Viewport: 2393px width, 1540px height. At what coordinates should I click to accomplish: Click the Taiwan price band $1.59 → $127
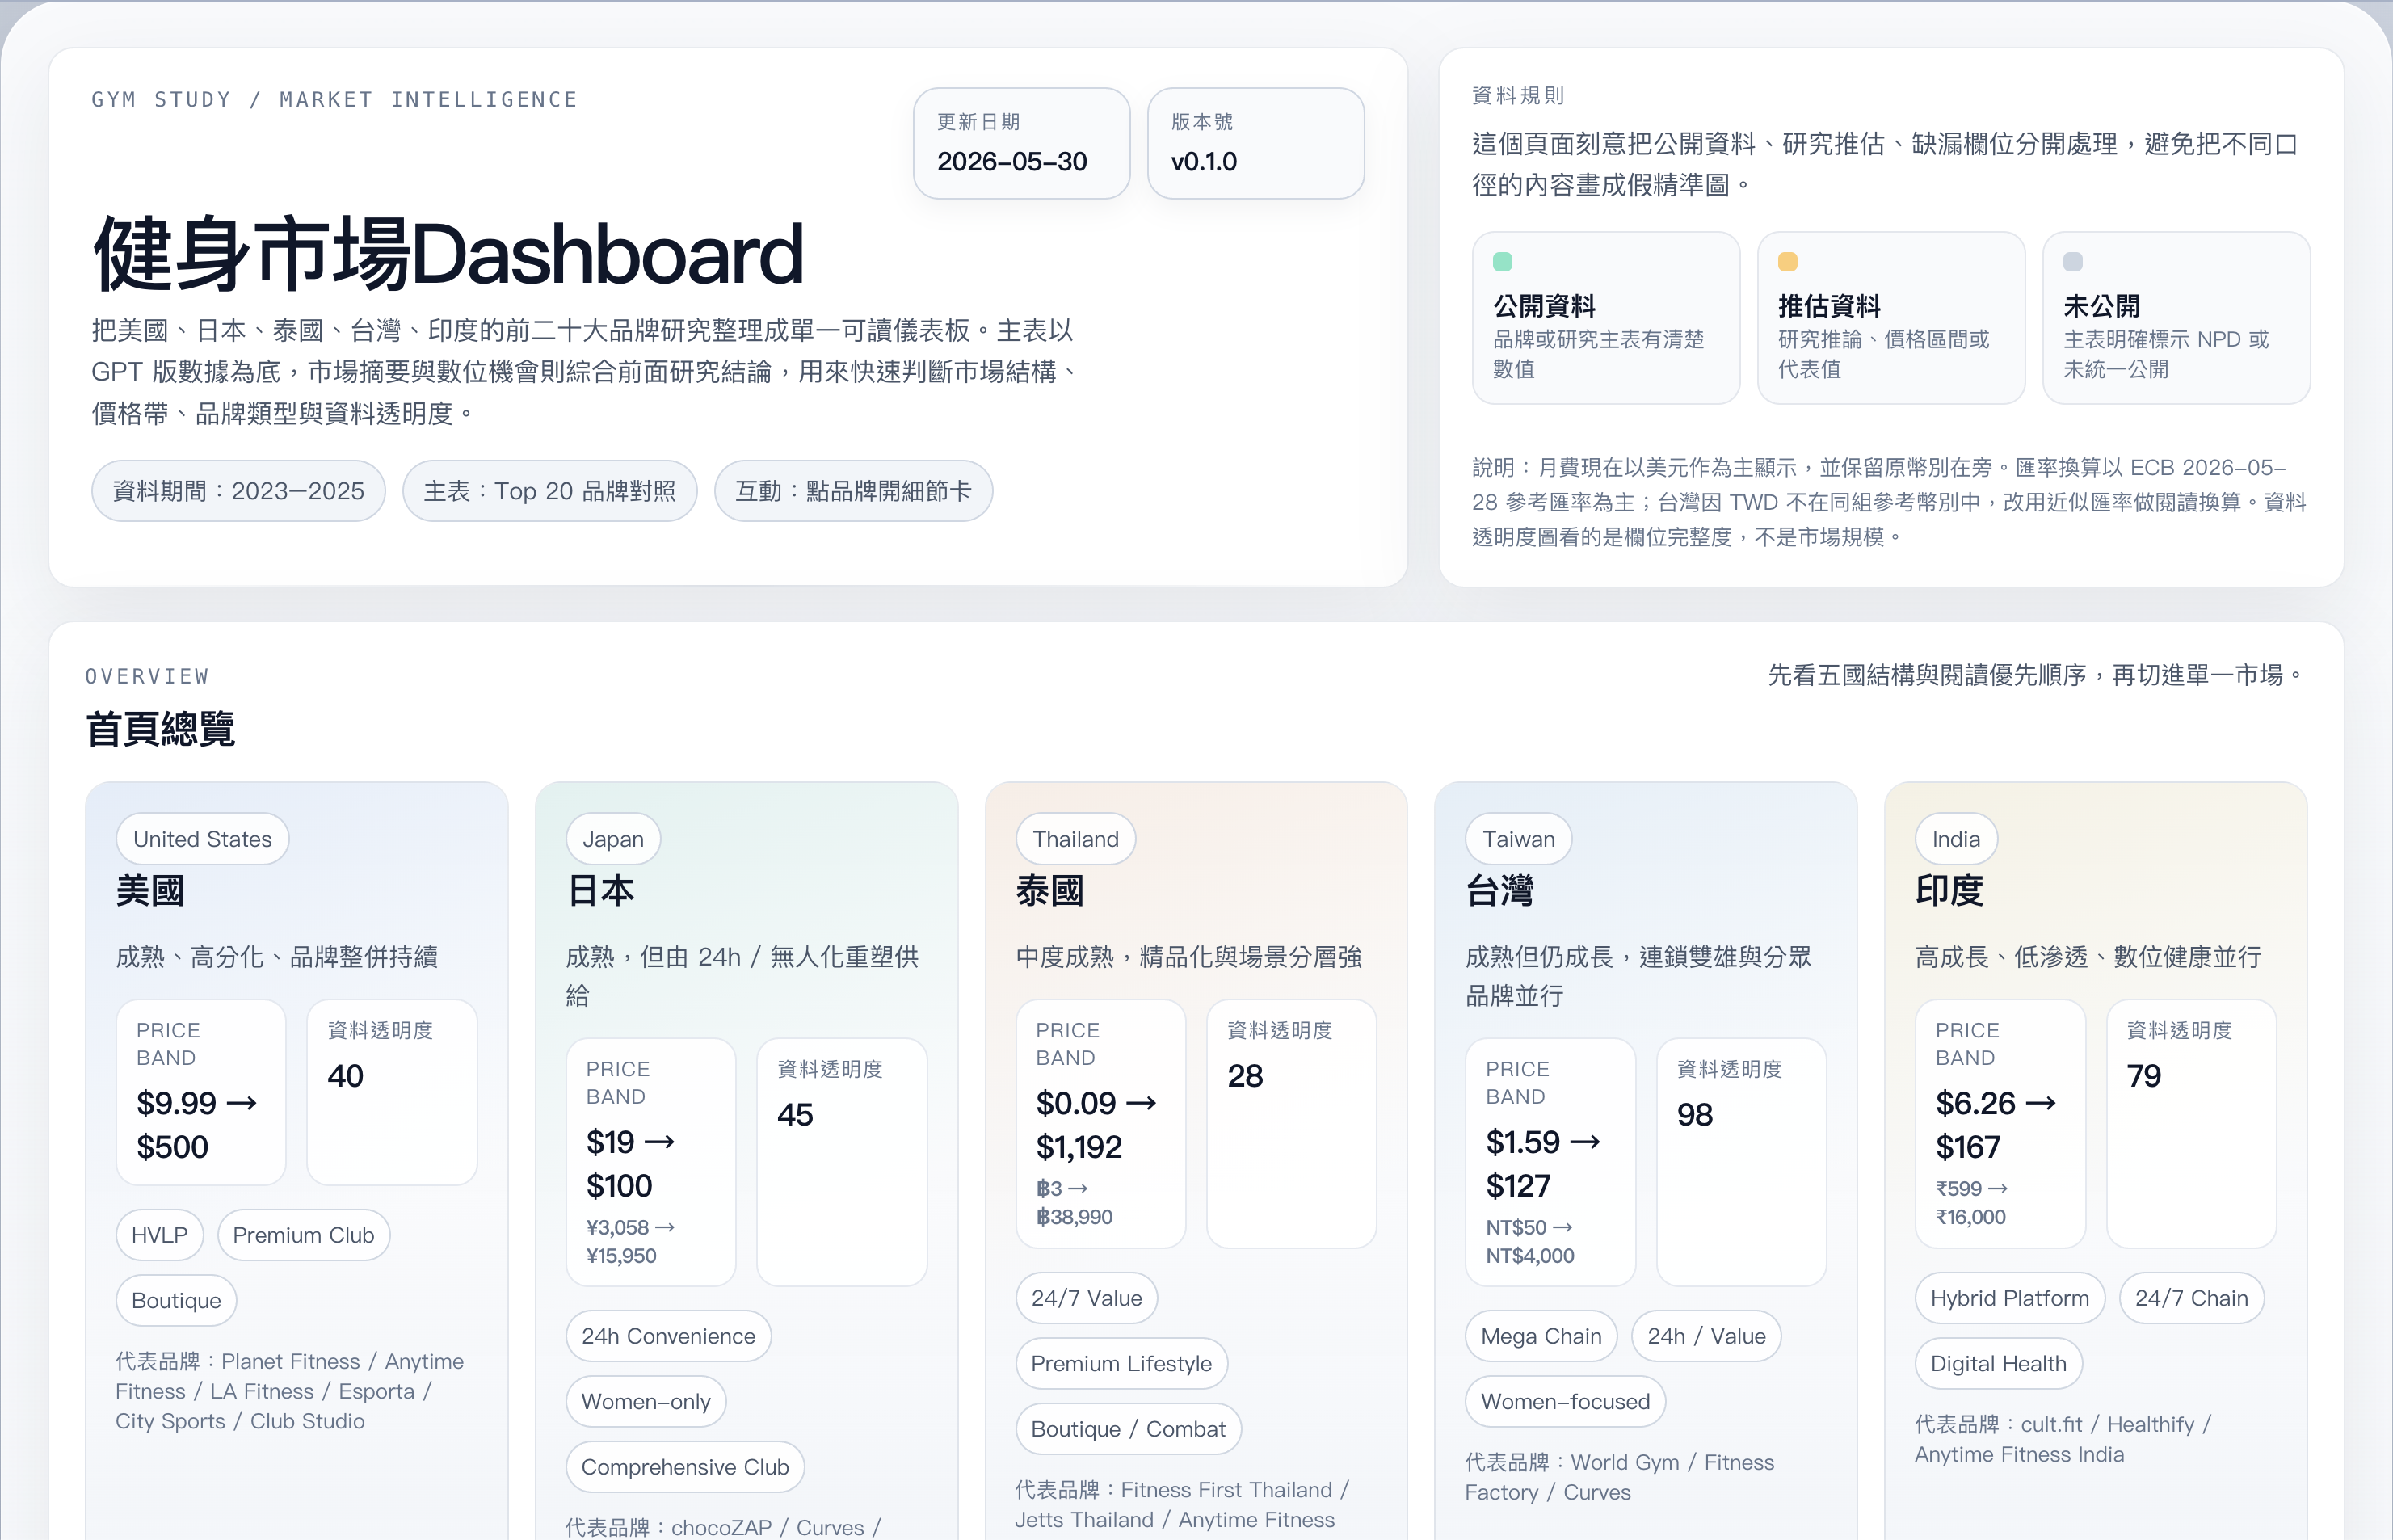click(1543, 1163)
